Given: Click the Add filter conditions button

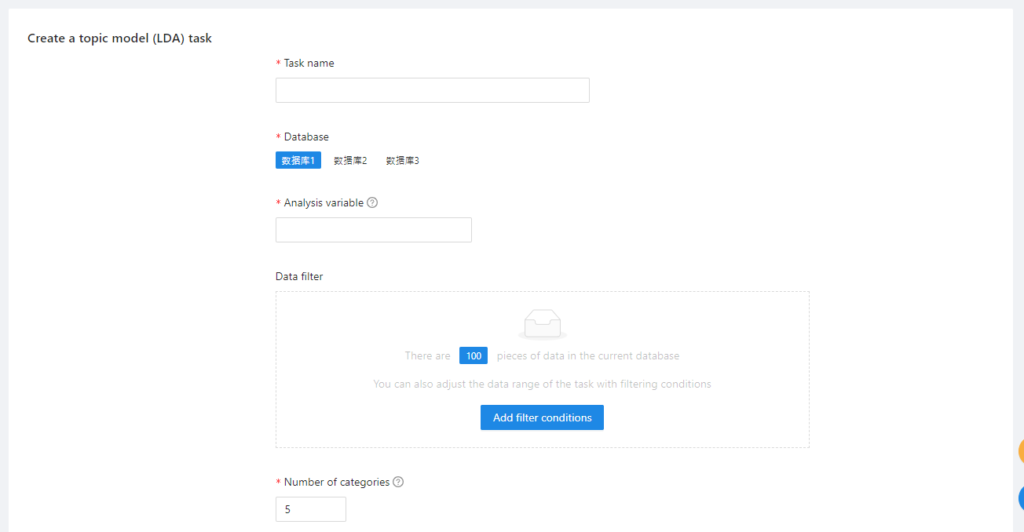Looking at the screenshot, I should point(542,418).
